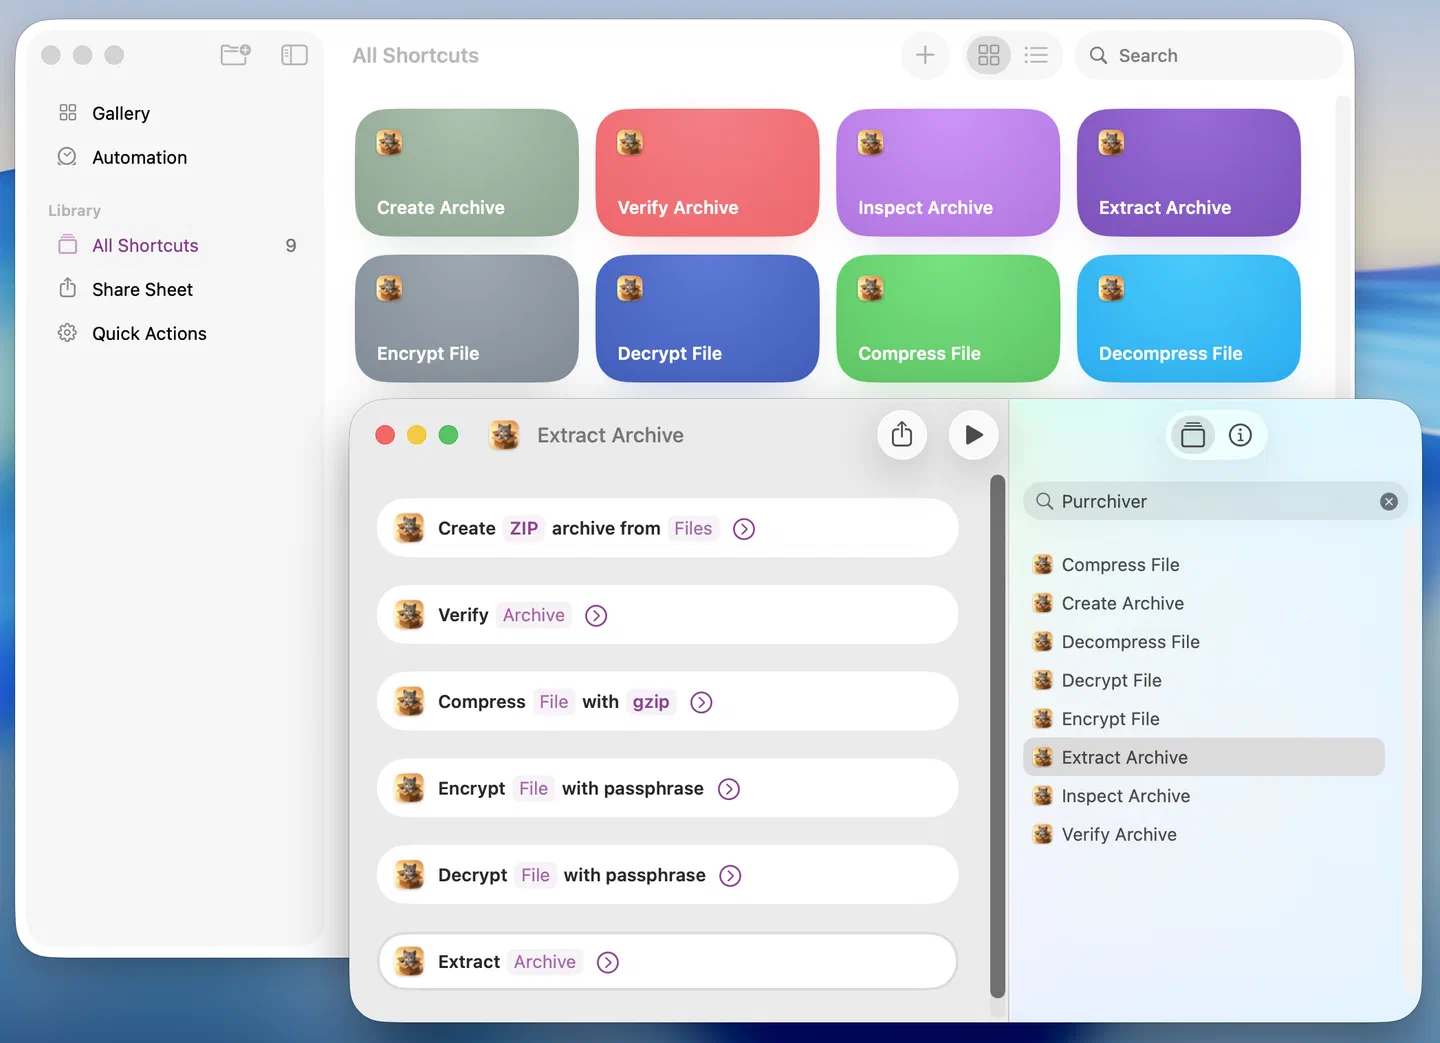Select Decrypt File in action list
1440x1043 pixels.
(x=1204, y=680)
